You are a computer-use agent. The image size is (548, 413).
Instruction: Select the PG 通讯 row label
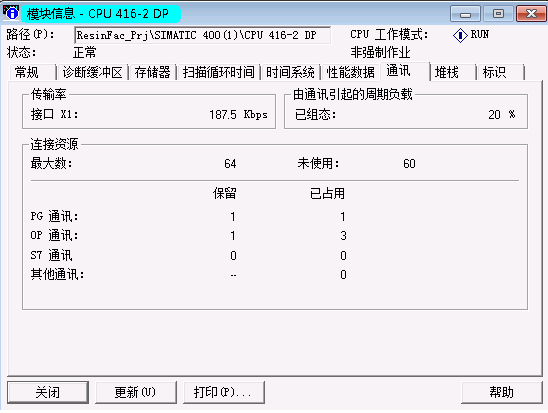click(x=54, y=216)
